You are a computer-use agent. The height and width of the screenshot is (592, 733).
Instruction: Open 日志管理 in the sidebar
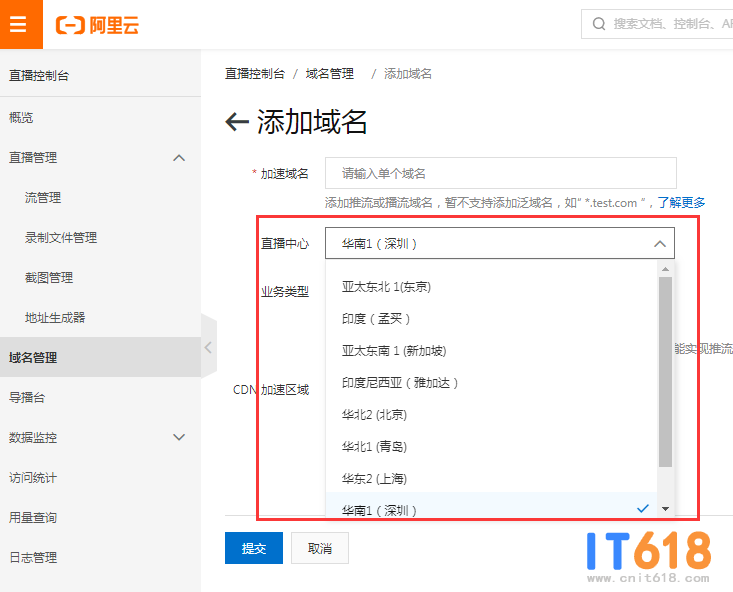pos(101,557)
